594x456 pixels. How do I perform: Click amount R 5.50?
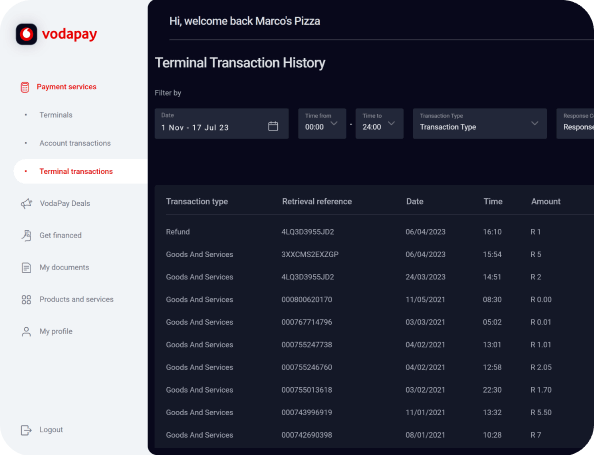(541, 412)
